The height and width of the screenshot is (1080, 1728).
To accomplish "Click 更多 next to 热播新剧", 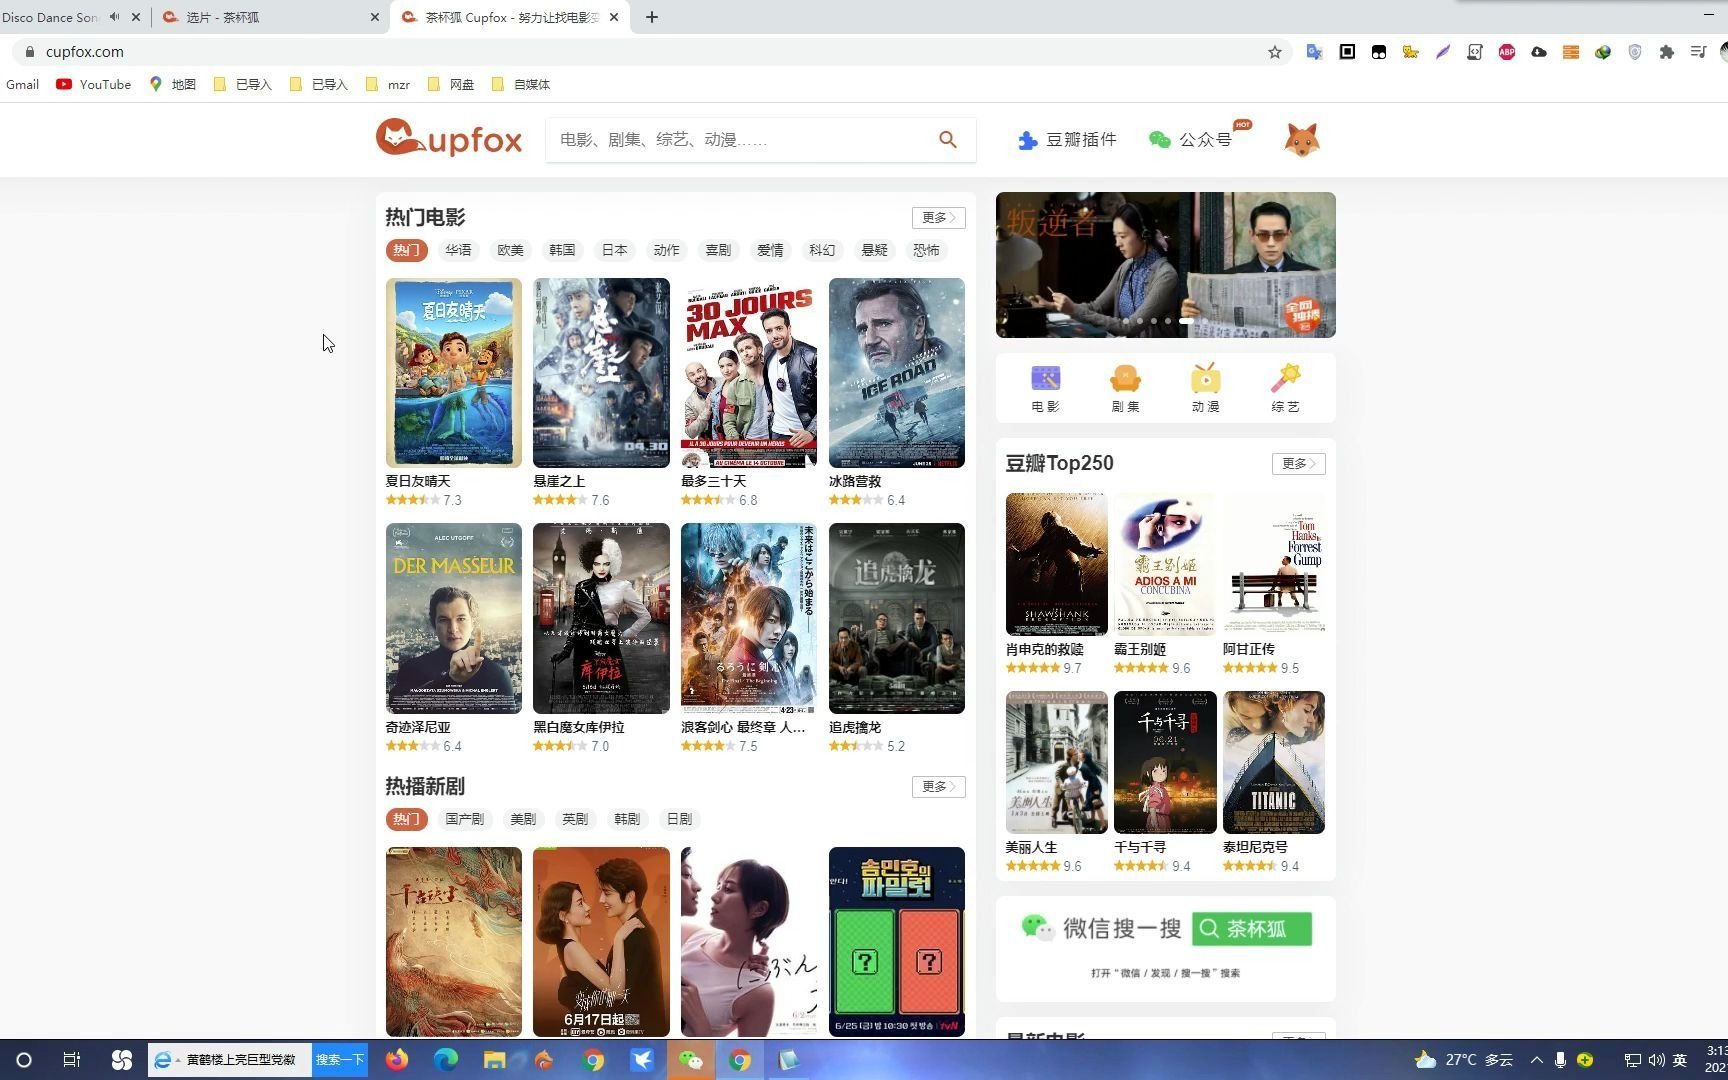I will (938, 786).
